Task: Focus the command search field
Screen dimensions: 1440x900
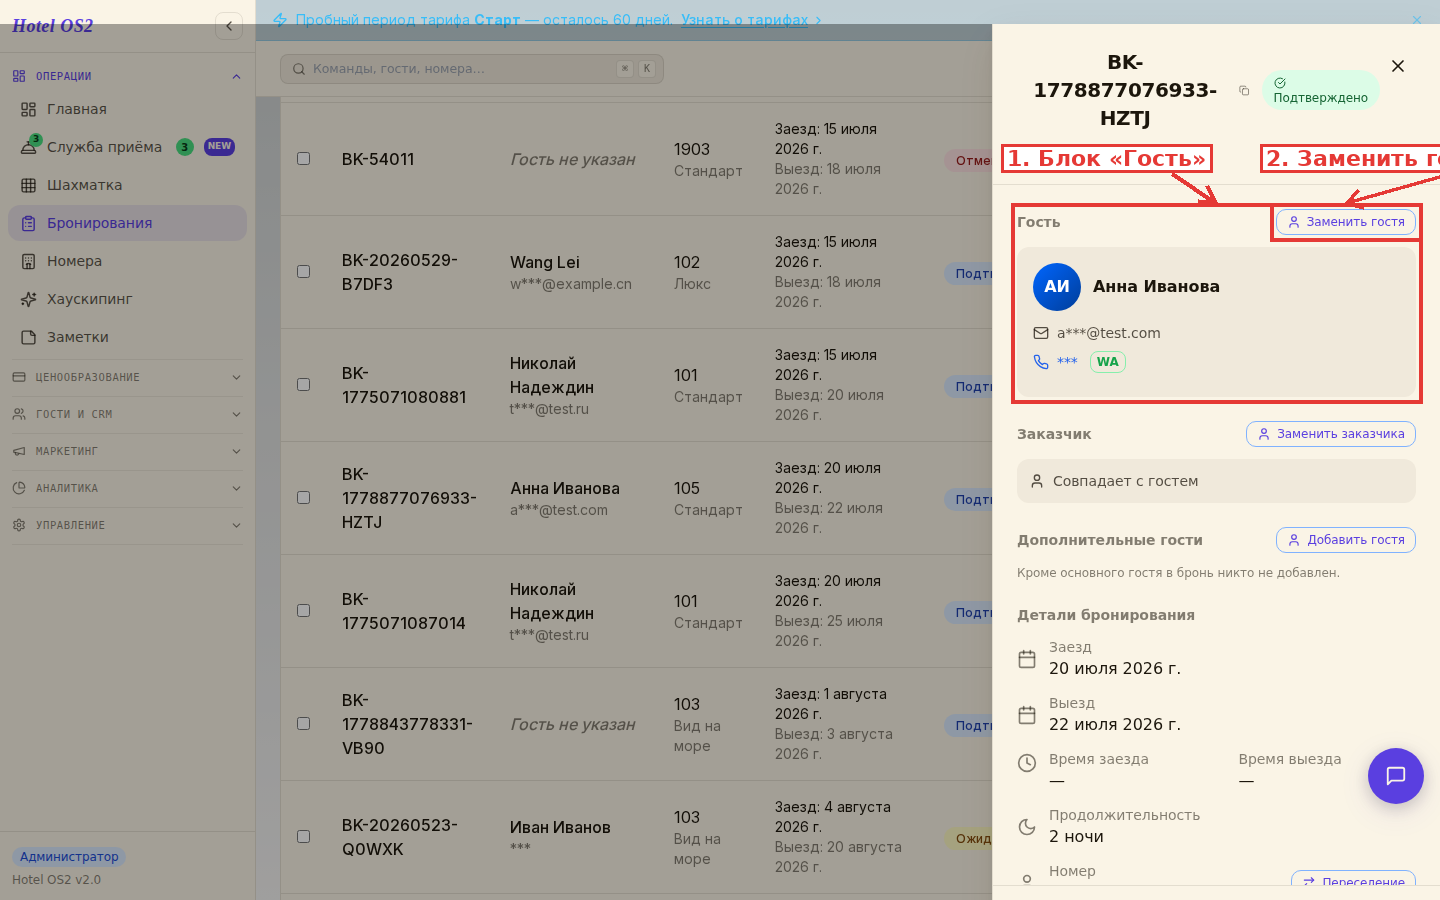Action: click(472, 69)
